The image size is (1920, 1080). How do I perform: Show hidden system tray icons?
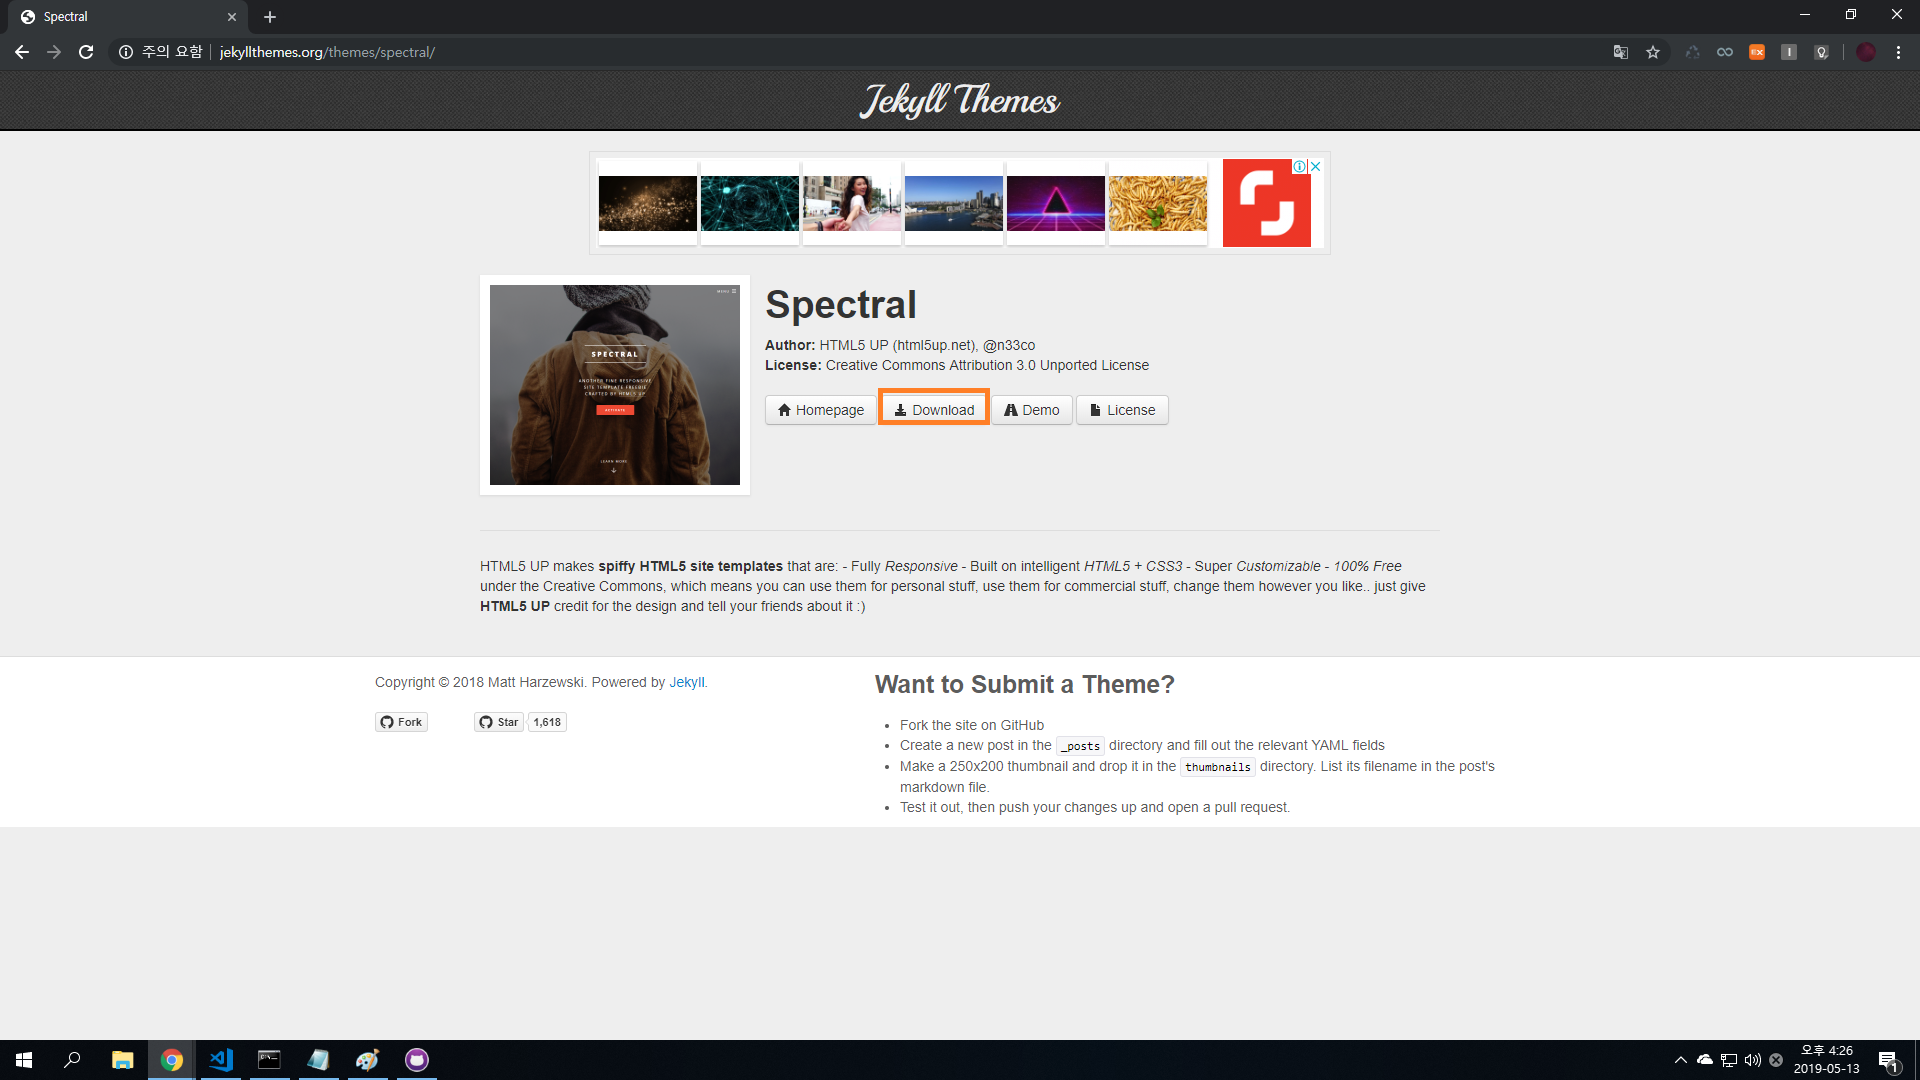pyautogui.click(x=1681, y=1060)
